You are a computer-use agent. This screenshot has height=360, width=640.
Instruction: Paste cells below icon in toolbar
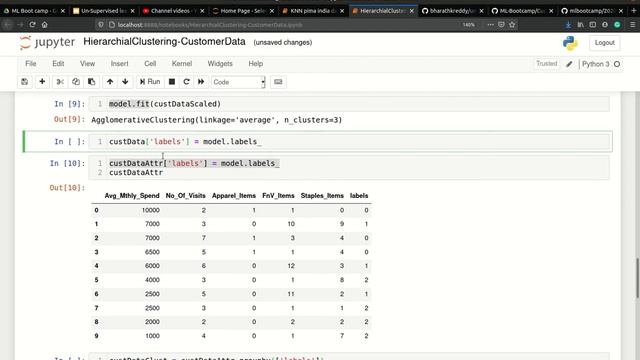(x=91, y=82)
